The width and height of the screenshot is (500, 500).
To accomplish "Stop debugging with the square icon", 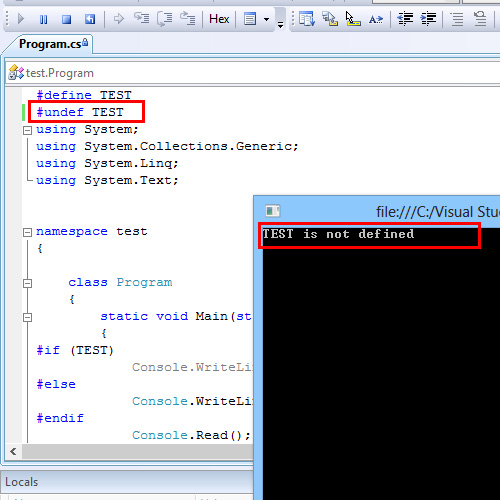I will (x=67, y=19).
